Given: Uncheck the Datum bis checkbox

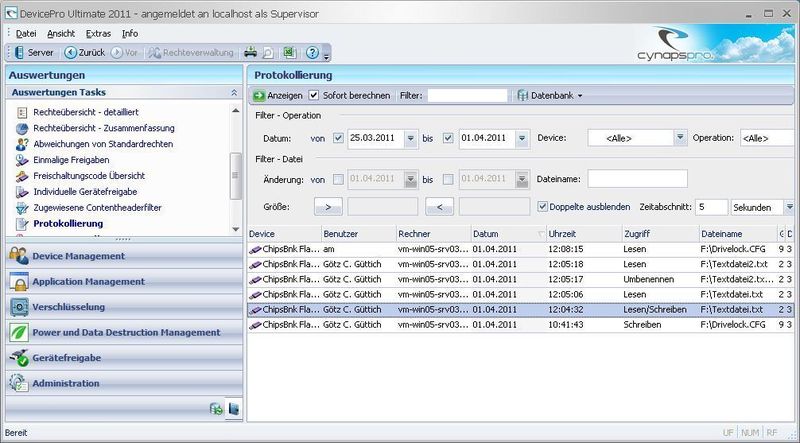Looking at the screenshot, I should 448,138.
